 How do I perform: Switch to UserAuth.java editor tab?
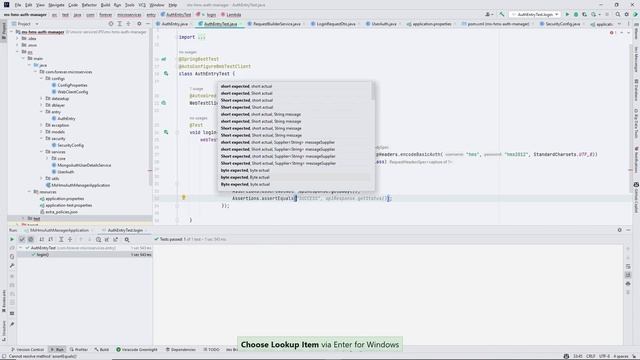coord(384,24)
